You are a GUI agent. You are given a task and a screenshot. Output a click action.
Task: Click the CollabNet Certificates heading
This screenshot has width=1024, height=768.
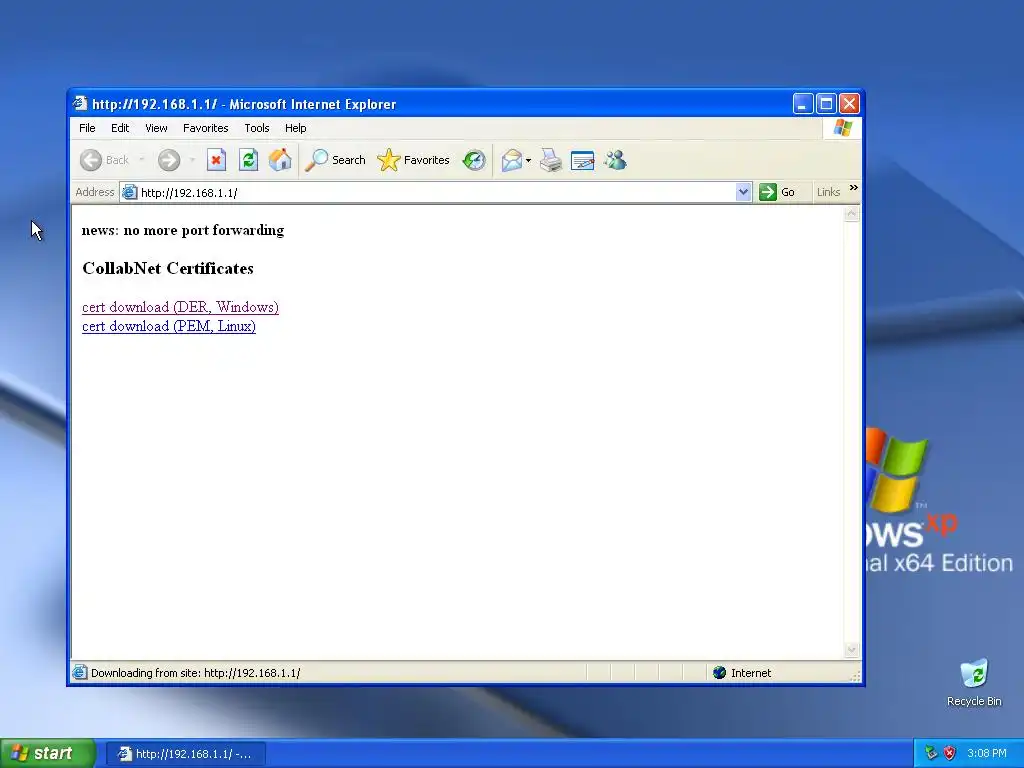(x=168, y=268)
